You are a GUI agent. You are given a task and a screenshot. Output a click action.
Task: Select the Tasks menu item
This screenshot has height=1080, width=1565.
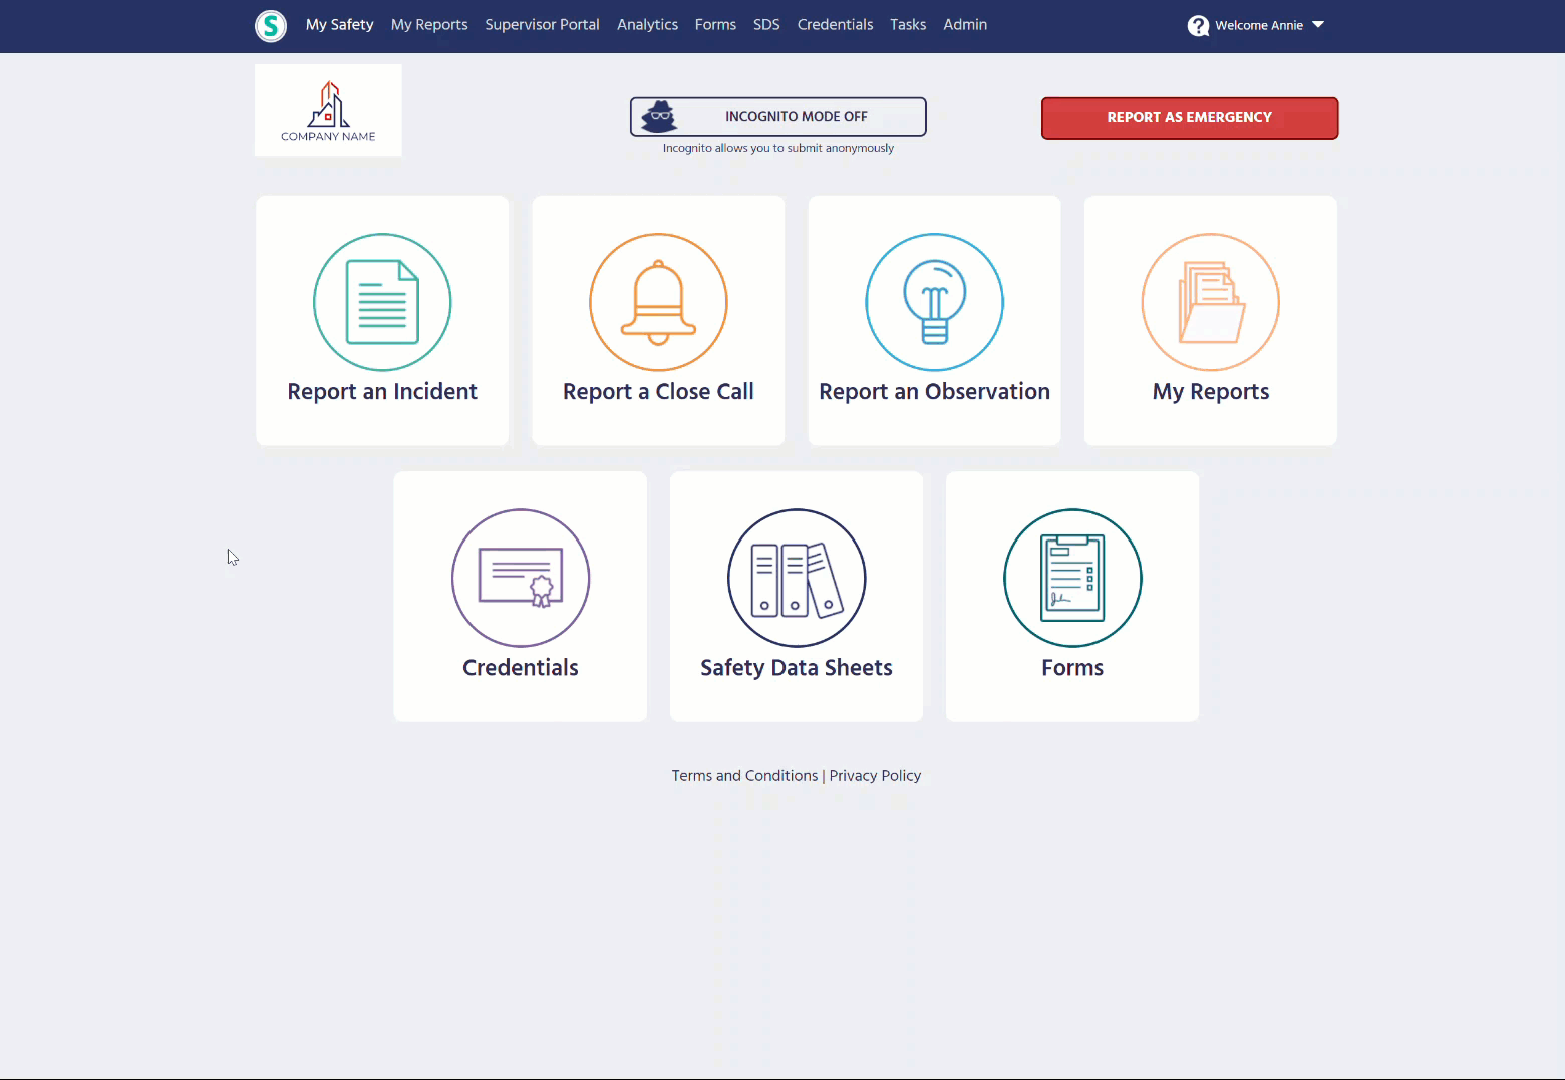(907, 24)
